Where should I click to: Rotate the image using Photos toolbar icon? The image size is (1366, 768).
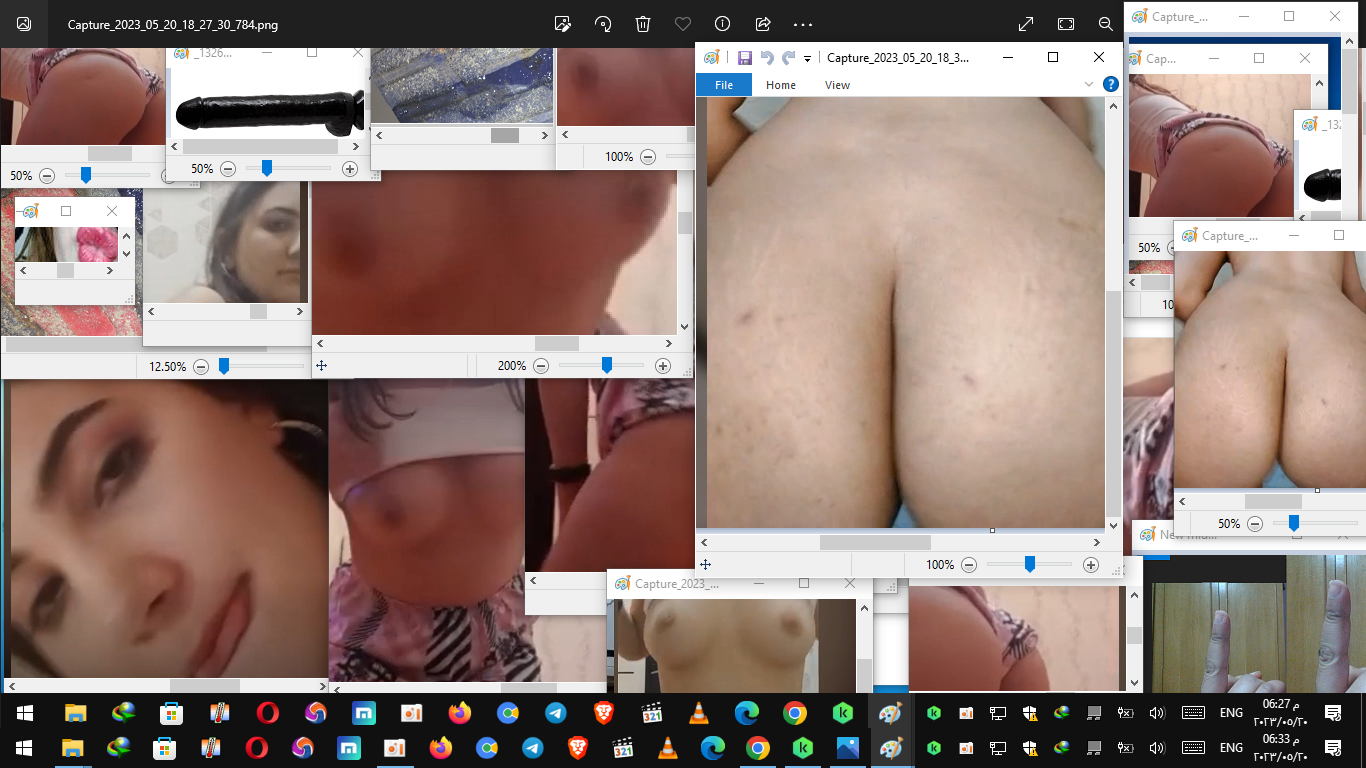click(603, 24)
